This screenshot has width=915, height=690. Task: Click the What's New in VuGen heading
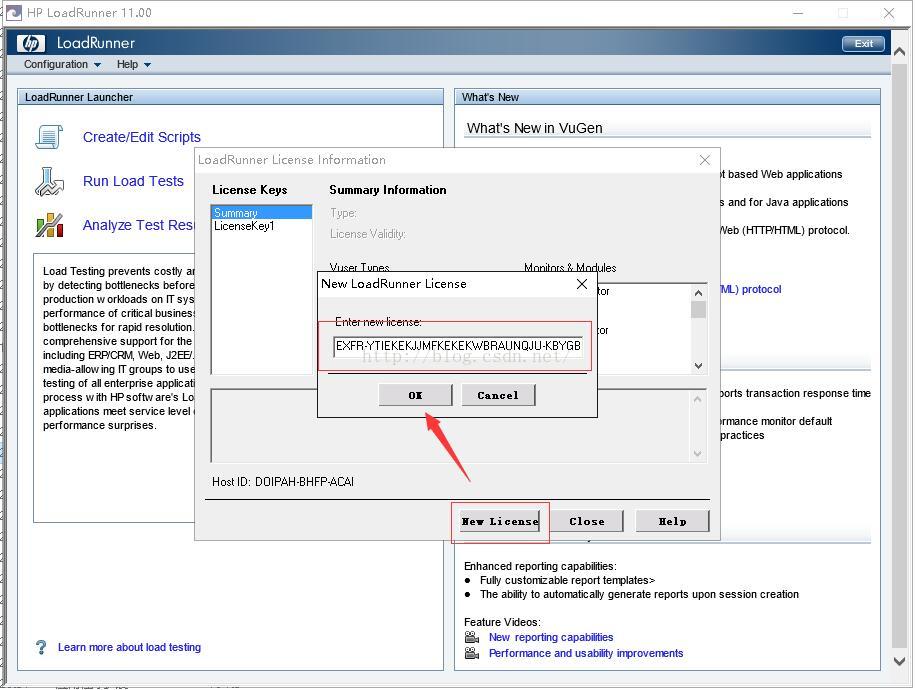point(535,128)
